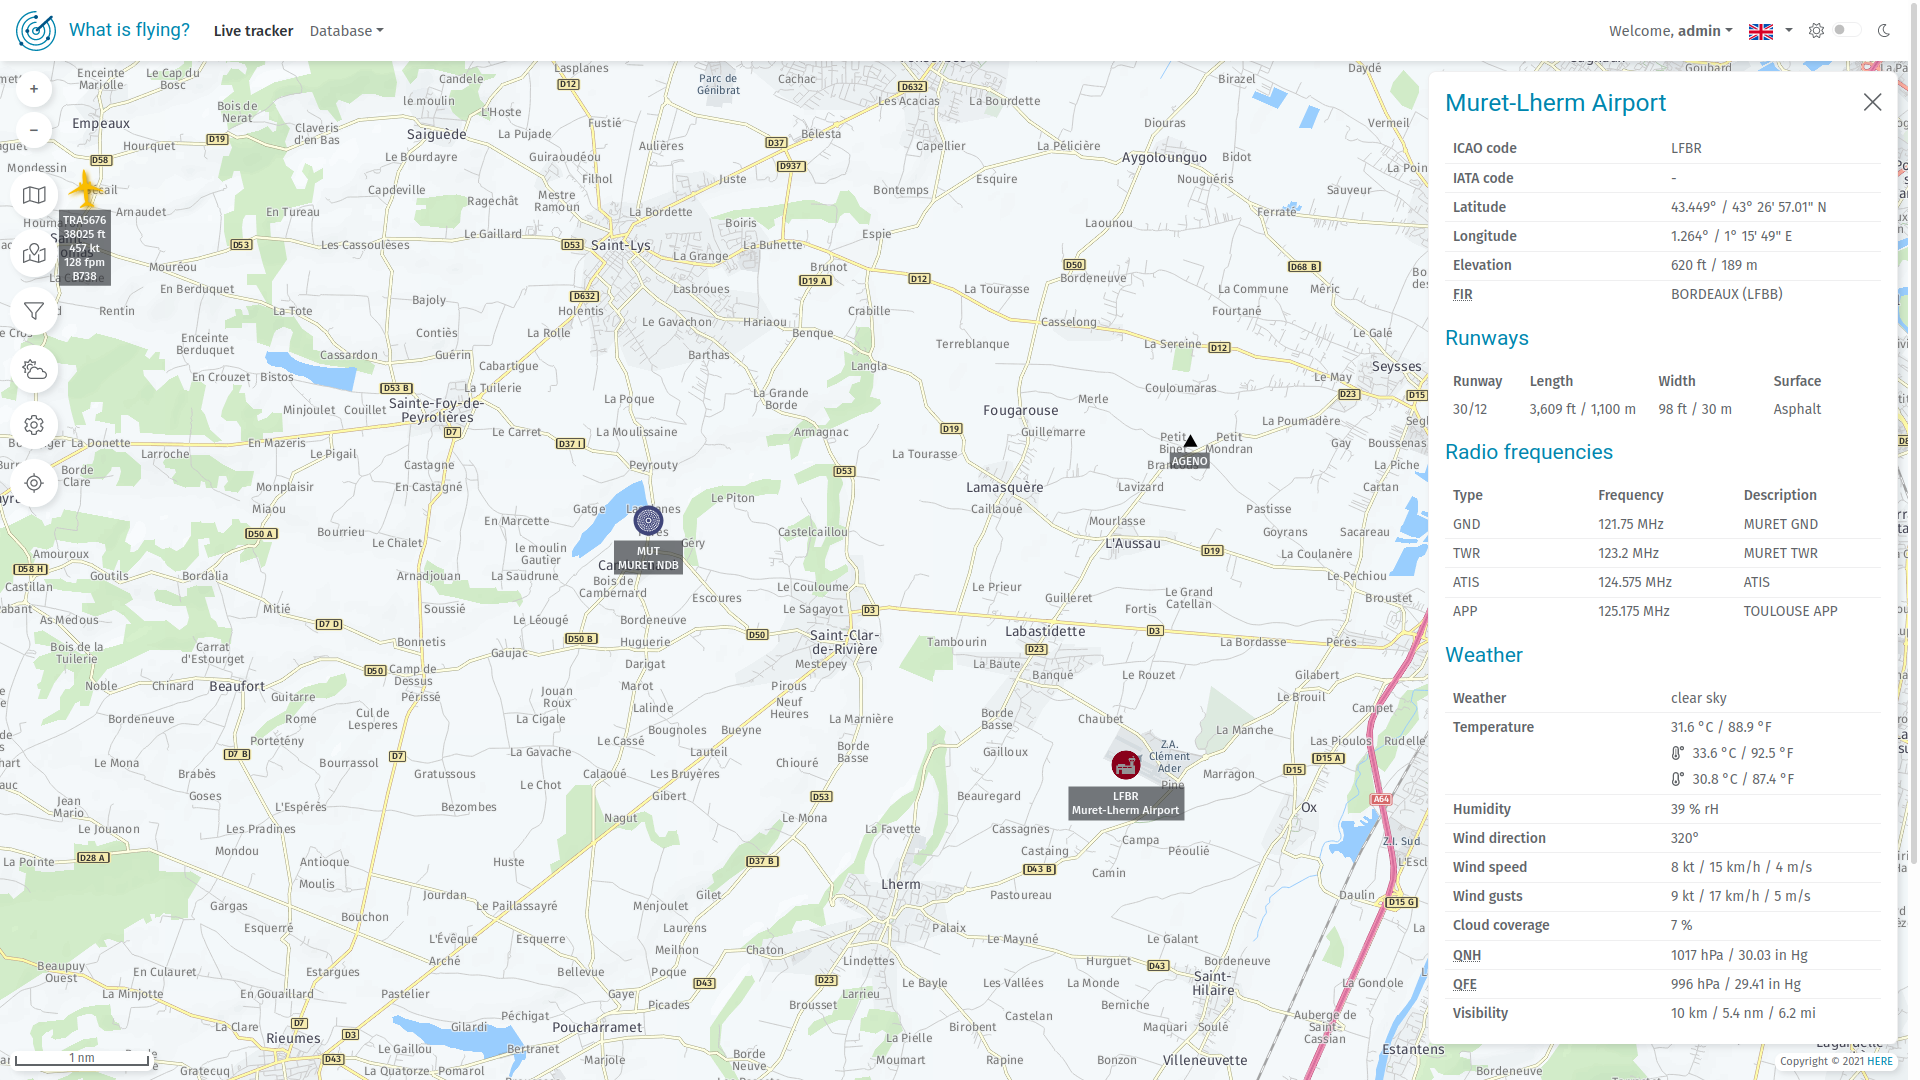Click the LFBR airport marker on map

click(x=1126, y=766)
